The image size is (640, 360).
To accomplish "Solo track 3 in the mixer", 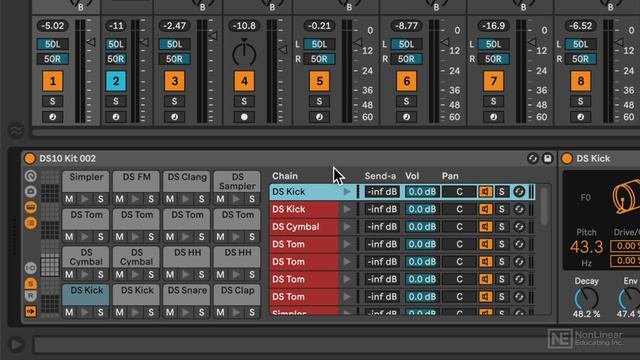I will 174,101.
